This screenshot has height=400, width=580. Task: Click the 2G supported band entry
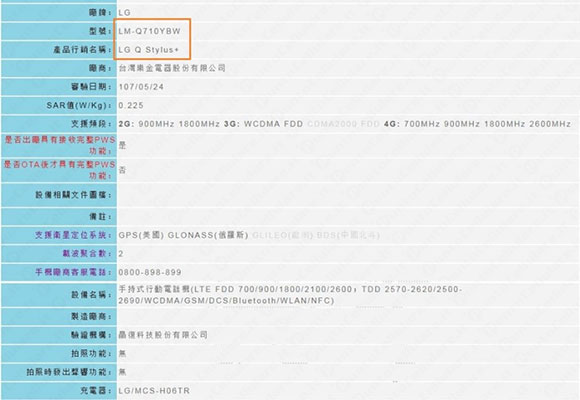(x=169, y=124)
